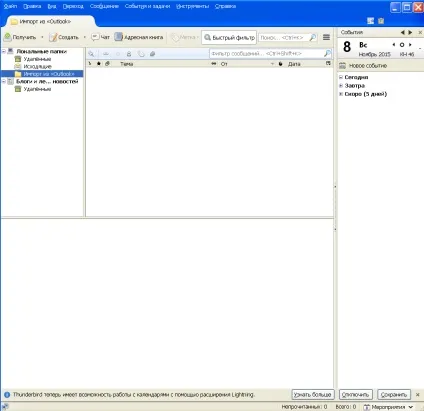Image resolution: width=424 pixels, height=411 pixels.
Task: Click the Получить (get mail) envelope icon
Action: (x=7, y=37)
